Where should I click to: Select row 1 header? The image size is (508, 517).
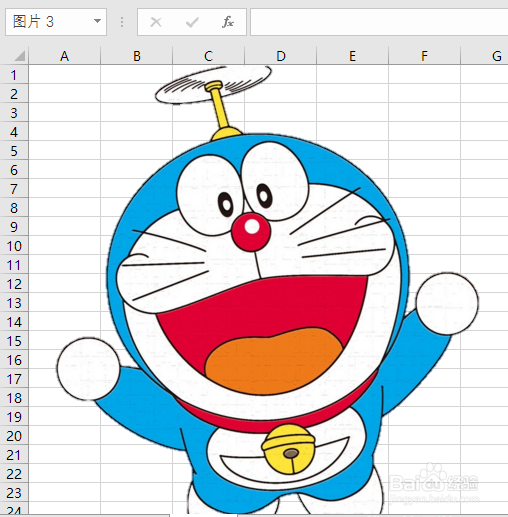tap(14, 74)
